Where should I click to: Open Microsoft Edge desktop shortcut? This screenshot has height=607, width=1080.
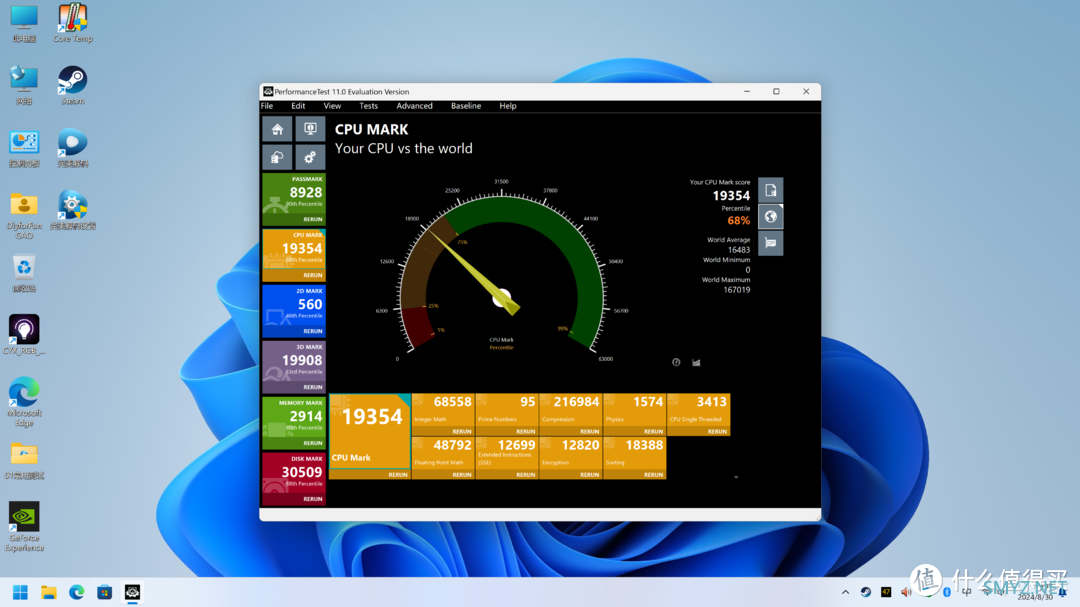coord(24,402)
